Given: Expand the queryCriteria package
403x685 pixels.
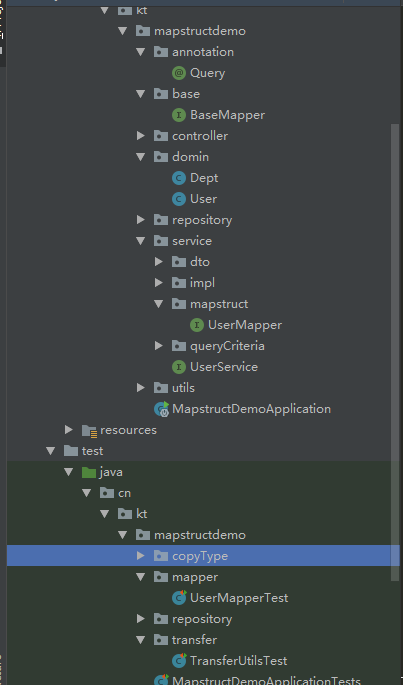Looking at the screenshot, I should click(x=159, y=346).
